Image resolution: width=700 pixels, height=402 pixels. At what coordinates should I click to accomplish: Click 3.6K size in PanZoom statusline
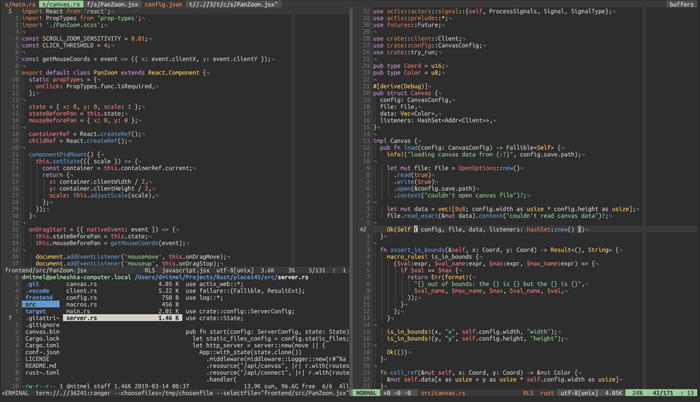267,270
